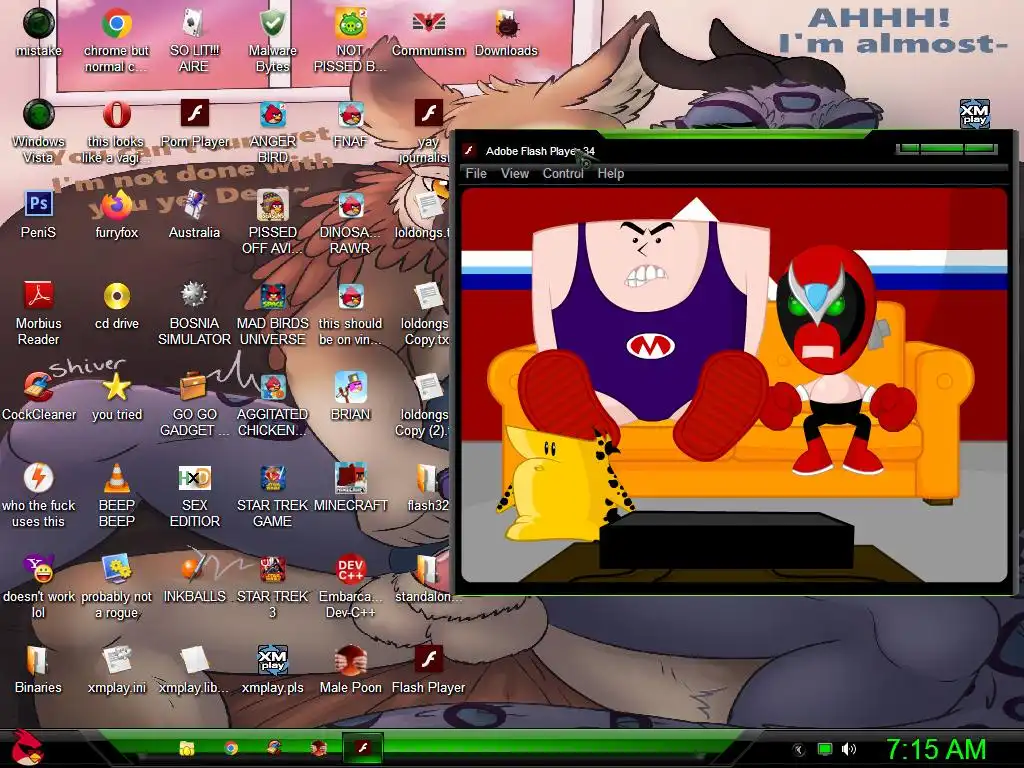This screenshot has width=1024, height=768.
Task: Open the 'chrome but normal' Chrome shortcut
Action: click(x=116, y=40)
